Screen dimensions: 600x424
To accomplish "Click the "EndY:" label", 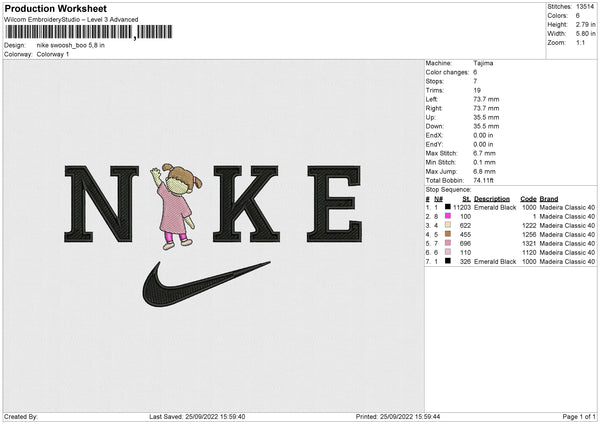I will click(x=434, y=144).
